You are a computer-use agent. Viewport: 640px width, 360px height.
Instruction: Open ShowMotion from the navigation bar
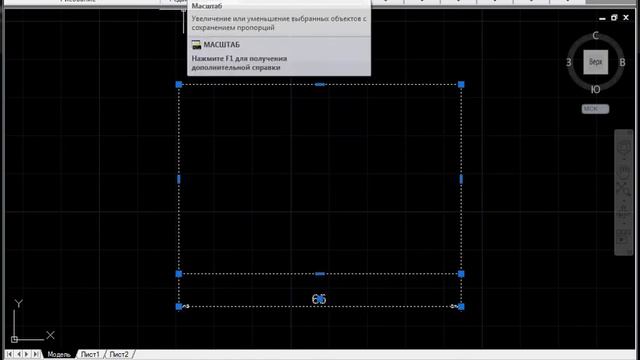pyautogui.click(x=624, y=237)
